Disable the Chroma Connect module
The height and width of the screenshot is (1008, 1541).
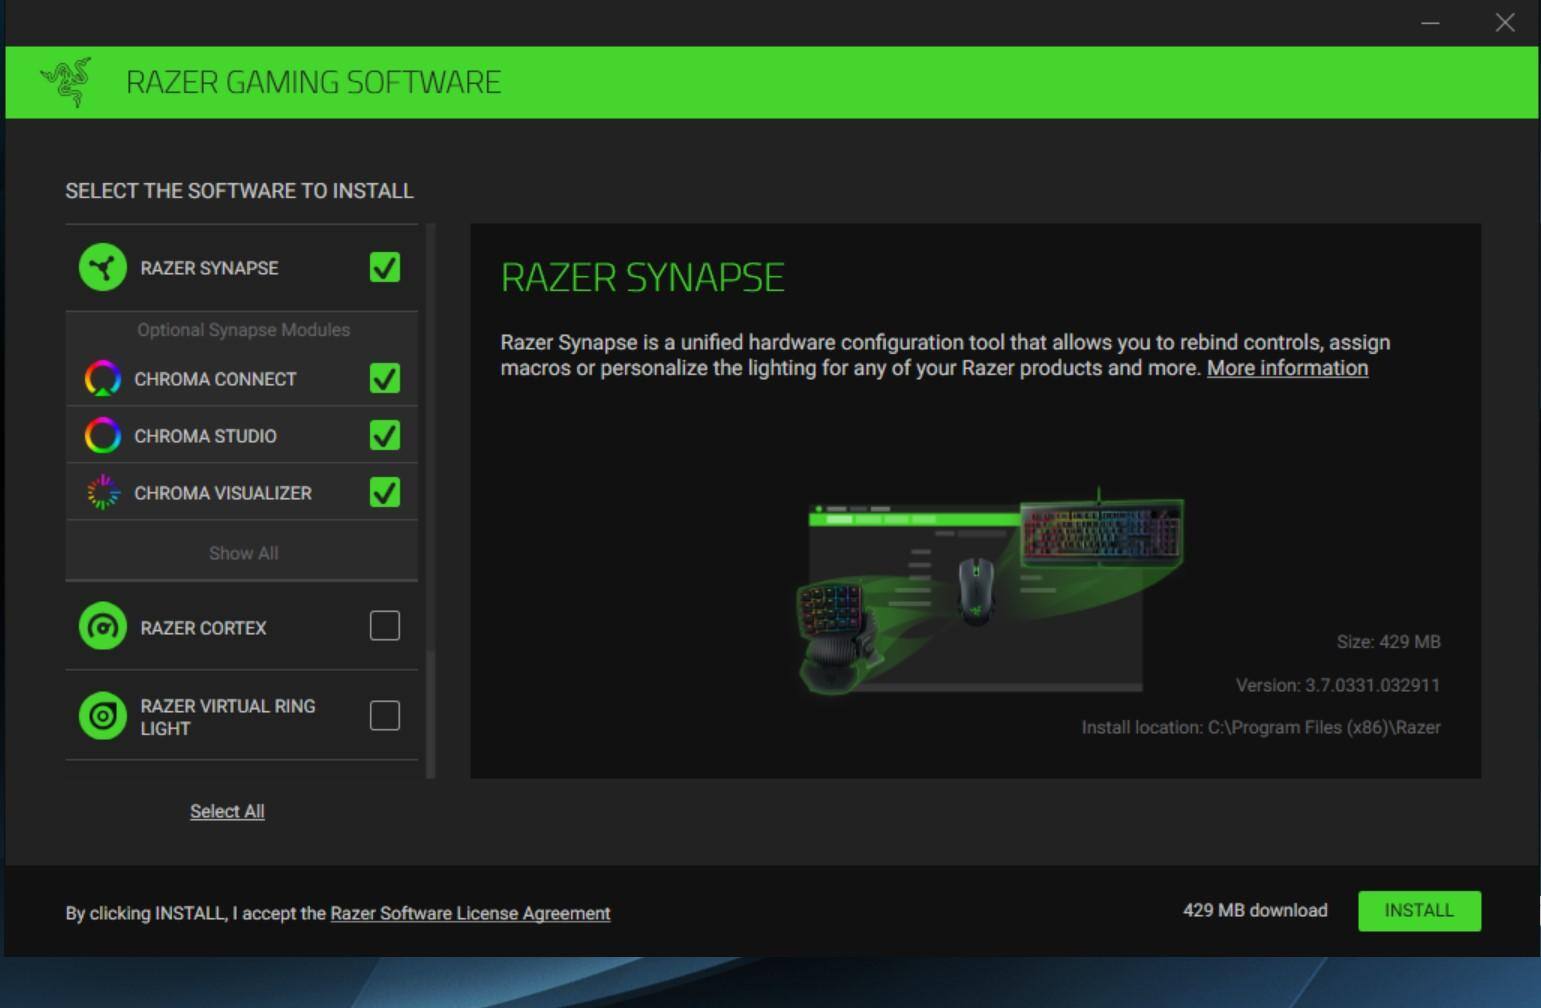(384, 378)
